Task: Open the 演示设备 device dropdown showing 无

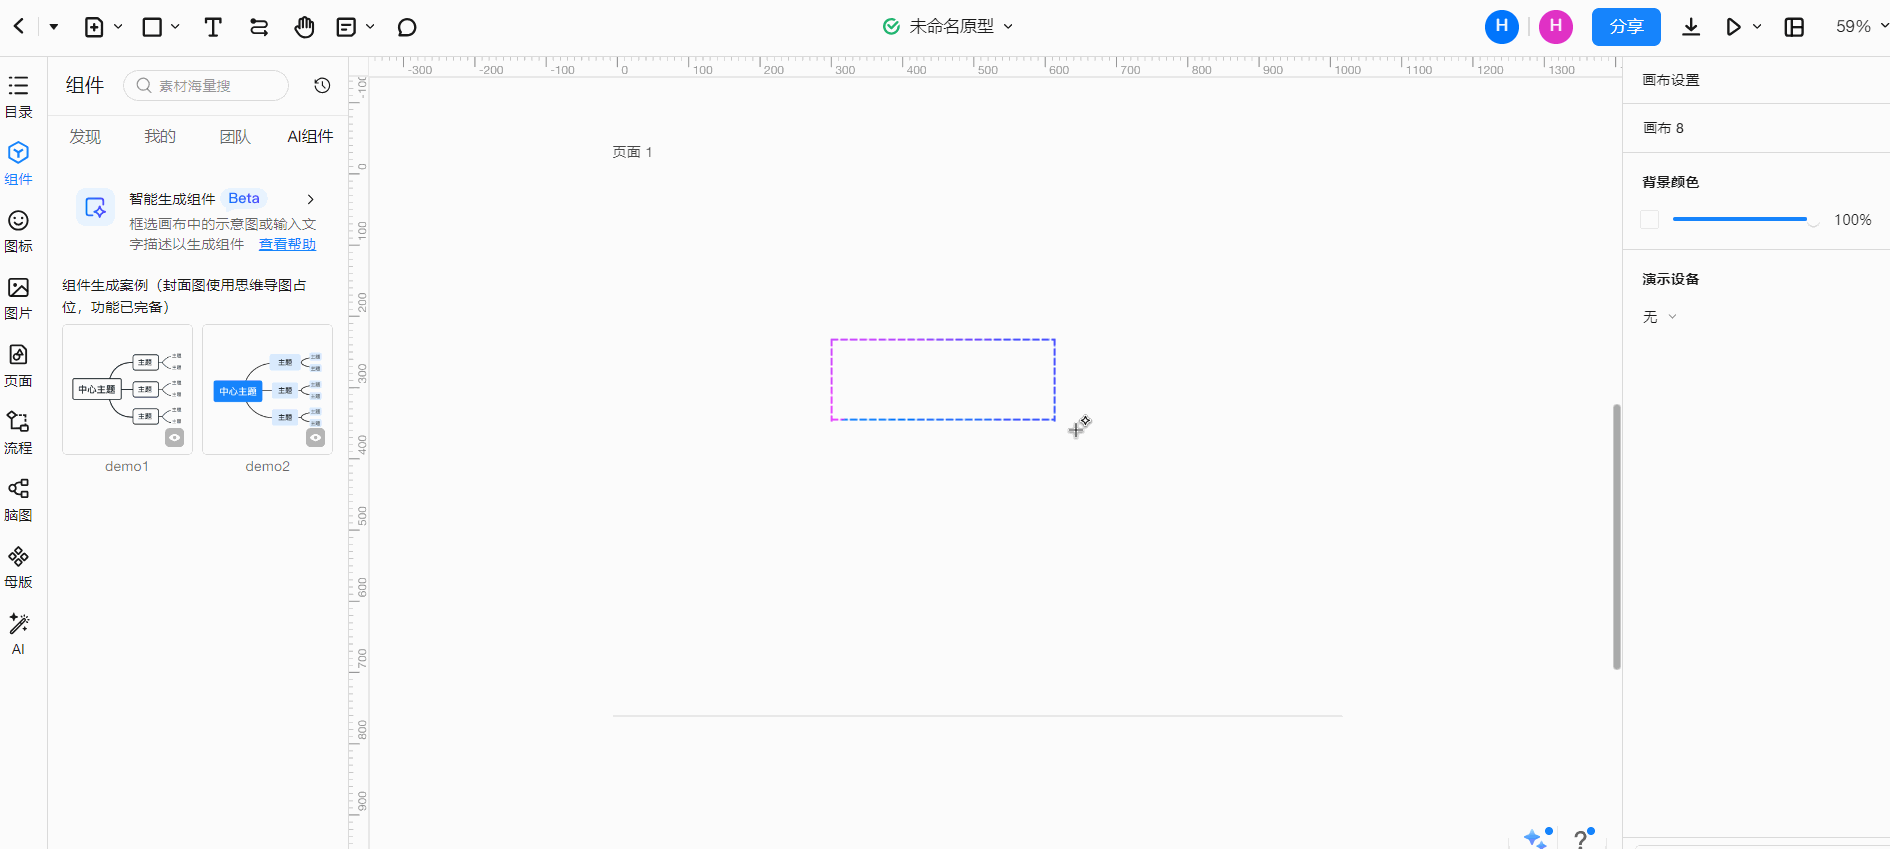Action: click(x=1659, y=317)
